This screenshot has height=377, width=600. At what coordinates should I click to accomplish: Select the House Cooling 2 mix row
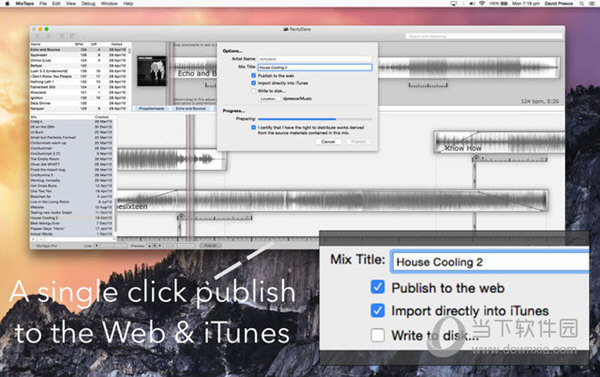(72, 218)
